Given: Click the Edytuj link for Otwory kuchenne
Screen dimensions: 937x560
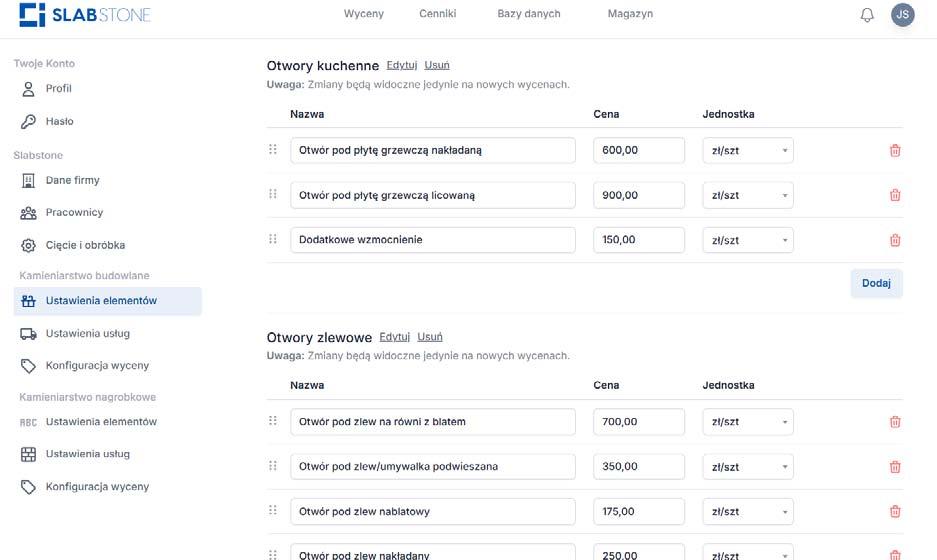Looking at the screenshot, I should 402,65.
